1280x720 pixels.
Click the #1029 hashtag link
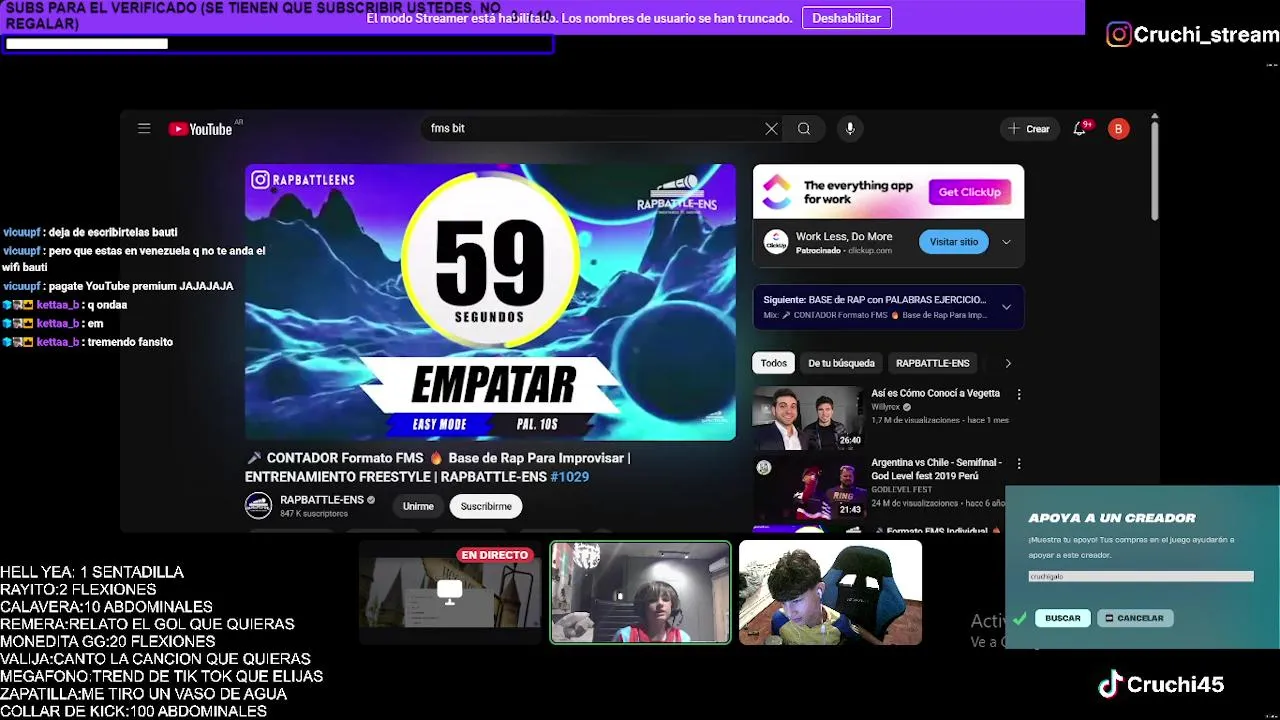tap(569, 477)
